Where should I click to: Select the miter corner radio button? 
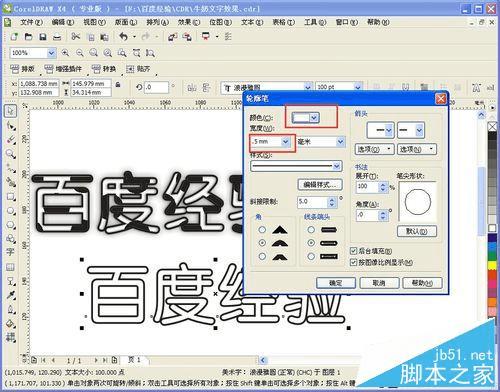tap(262, 230)
